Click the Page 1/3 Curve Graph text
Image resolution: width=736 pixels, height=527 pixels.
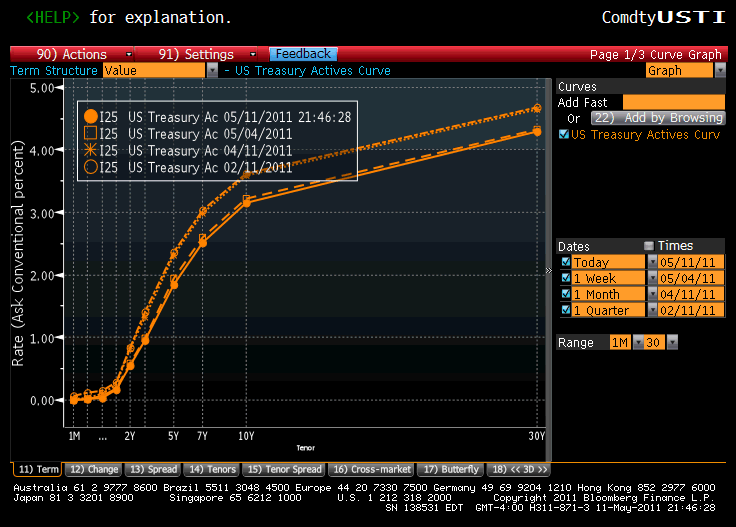pyautogui.click(x=655, y=55)
